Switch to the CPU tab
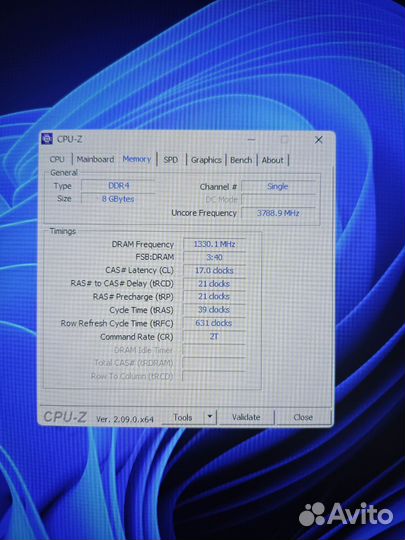 [x=57, y=159]
